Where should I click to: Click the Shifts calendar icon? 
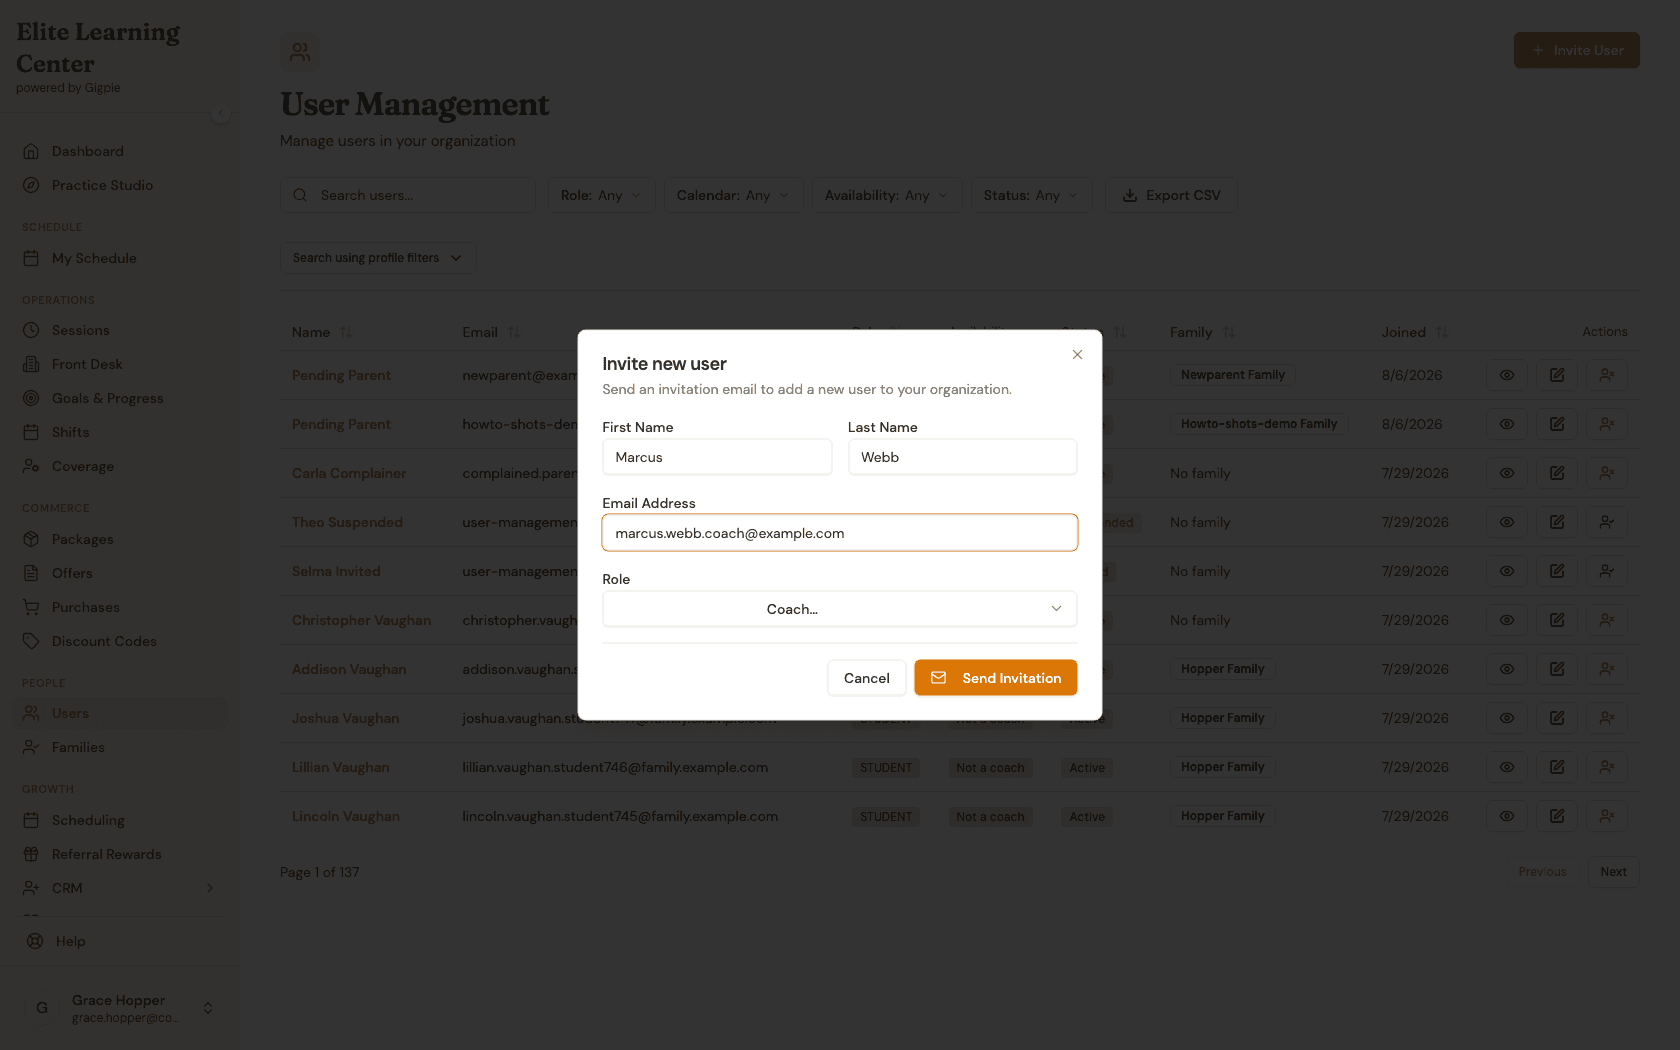click(x=31, y=432)
